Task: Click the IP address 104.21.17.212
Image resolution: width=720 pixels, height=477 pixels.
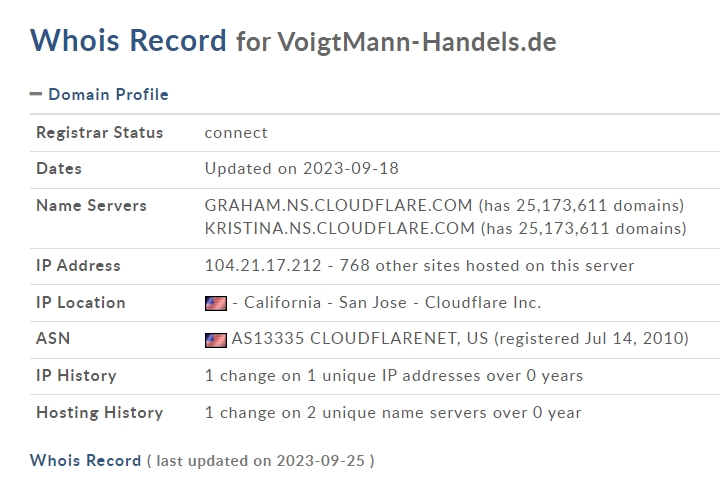Action: click(x=263, y=265)
